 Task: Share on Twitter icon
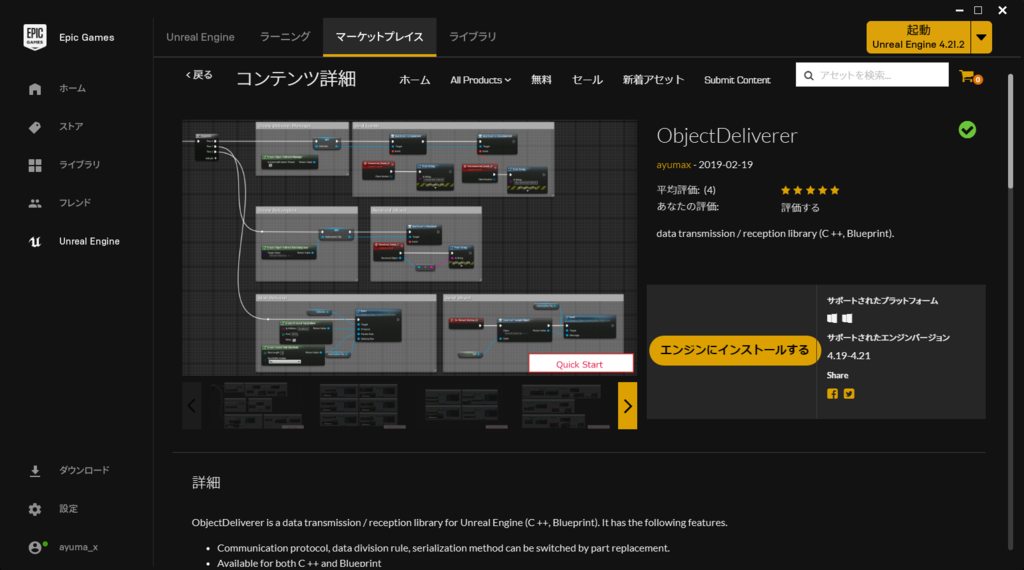pos(849,394)
